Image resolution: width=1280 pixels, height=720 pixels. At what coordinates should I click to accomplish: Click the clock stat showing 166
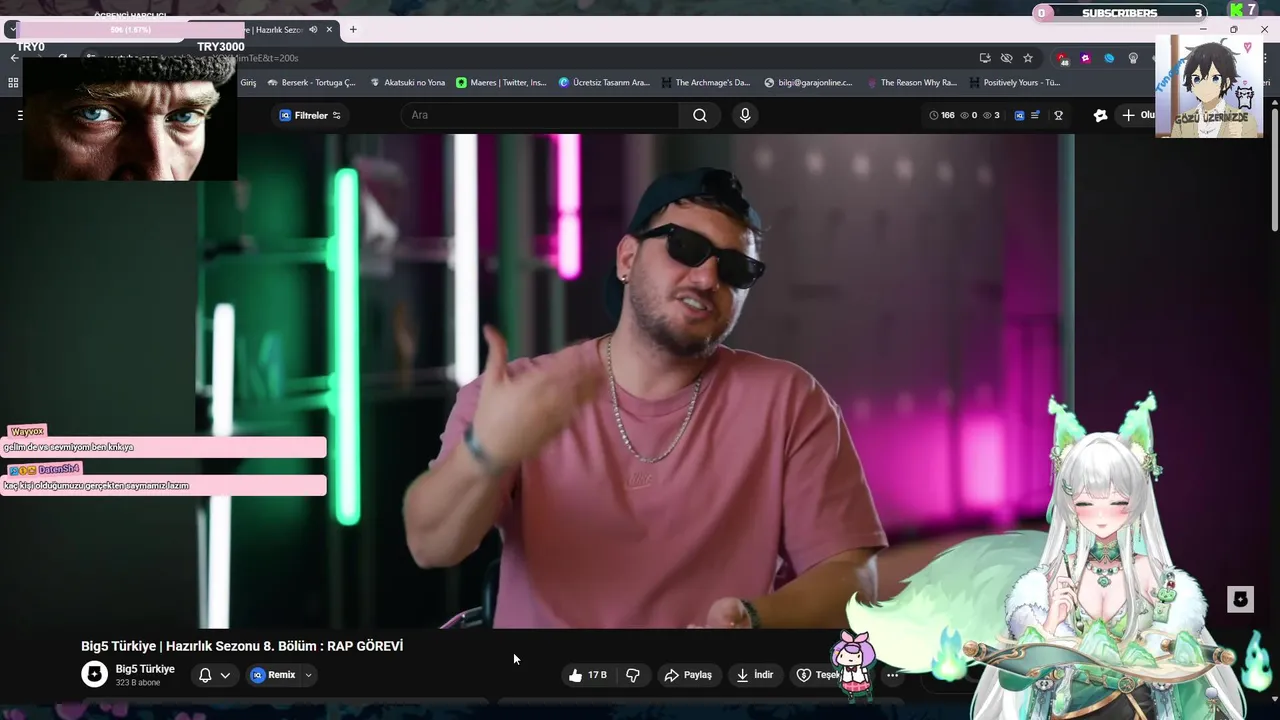(x=942, y=116)
